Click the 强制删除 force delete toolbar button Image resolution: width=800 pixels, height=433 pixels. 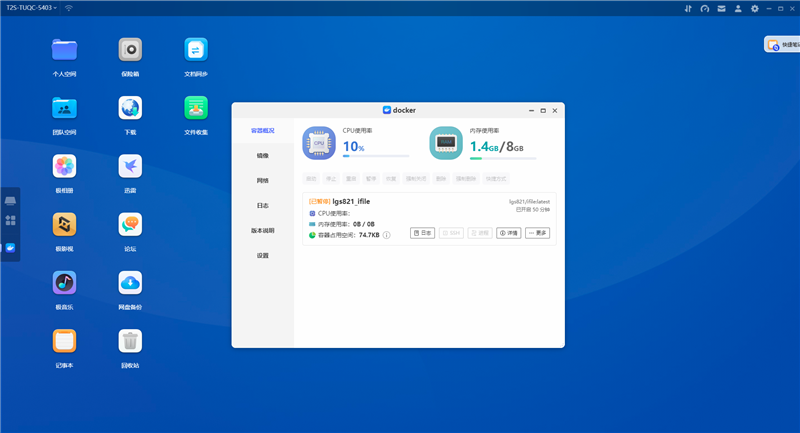point(466,179)
